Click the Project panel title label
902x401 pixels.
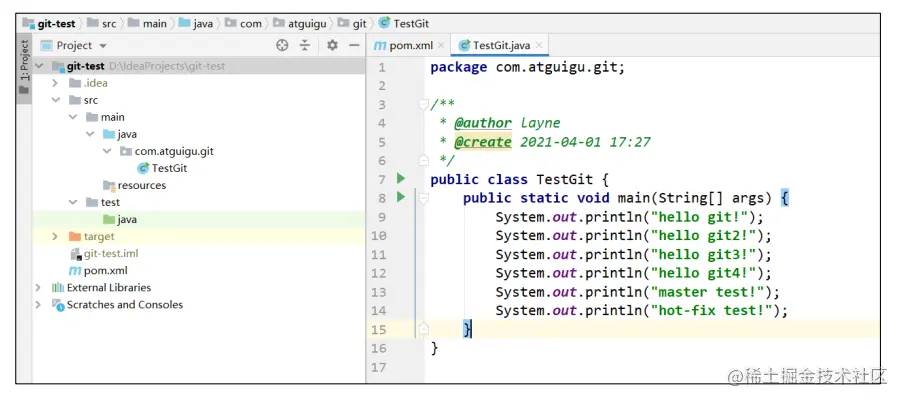pos(74,45)
